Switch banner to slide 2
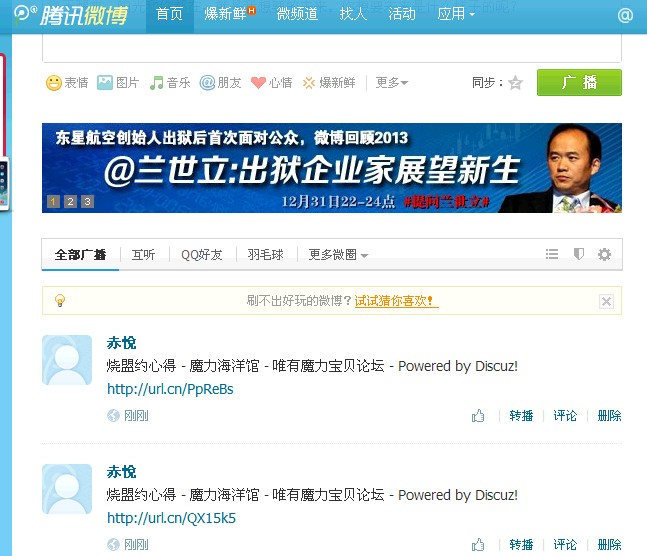This screenshot has height=556, width=647. pos(70,201)
